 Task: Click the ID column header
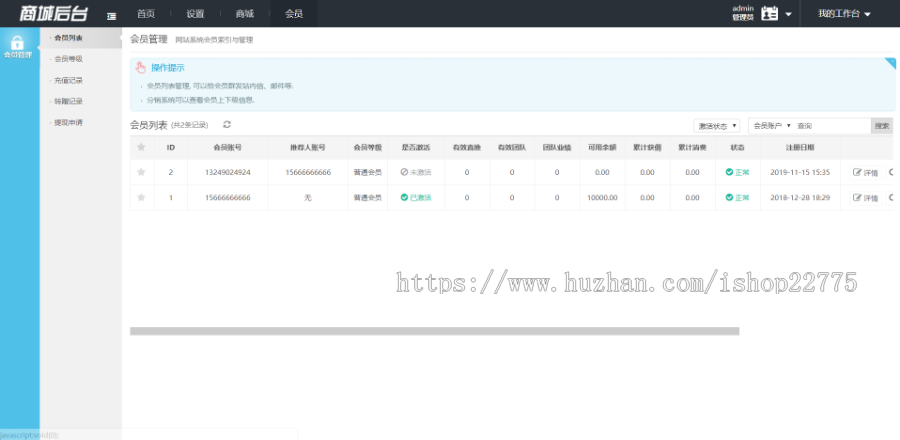(x=170, y=147)
